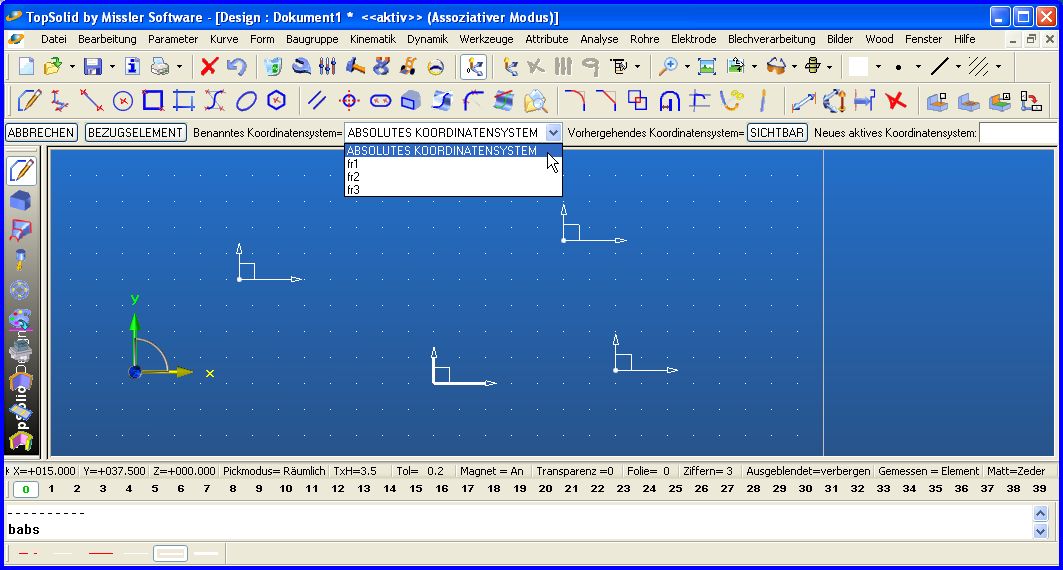Open the Kurve menu

[x=224, y=39]
